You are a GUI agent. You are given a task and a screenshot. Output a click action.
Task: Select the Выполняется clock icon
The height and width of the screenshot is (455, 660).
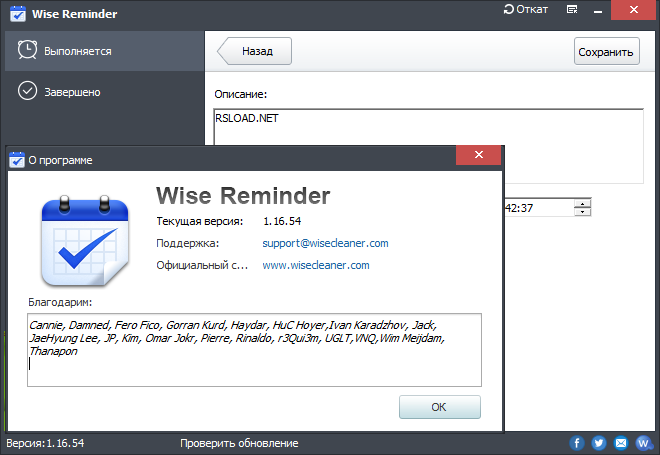27,50
